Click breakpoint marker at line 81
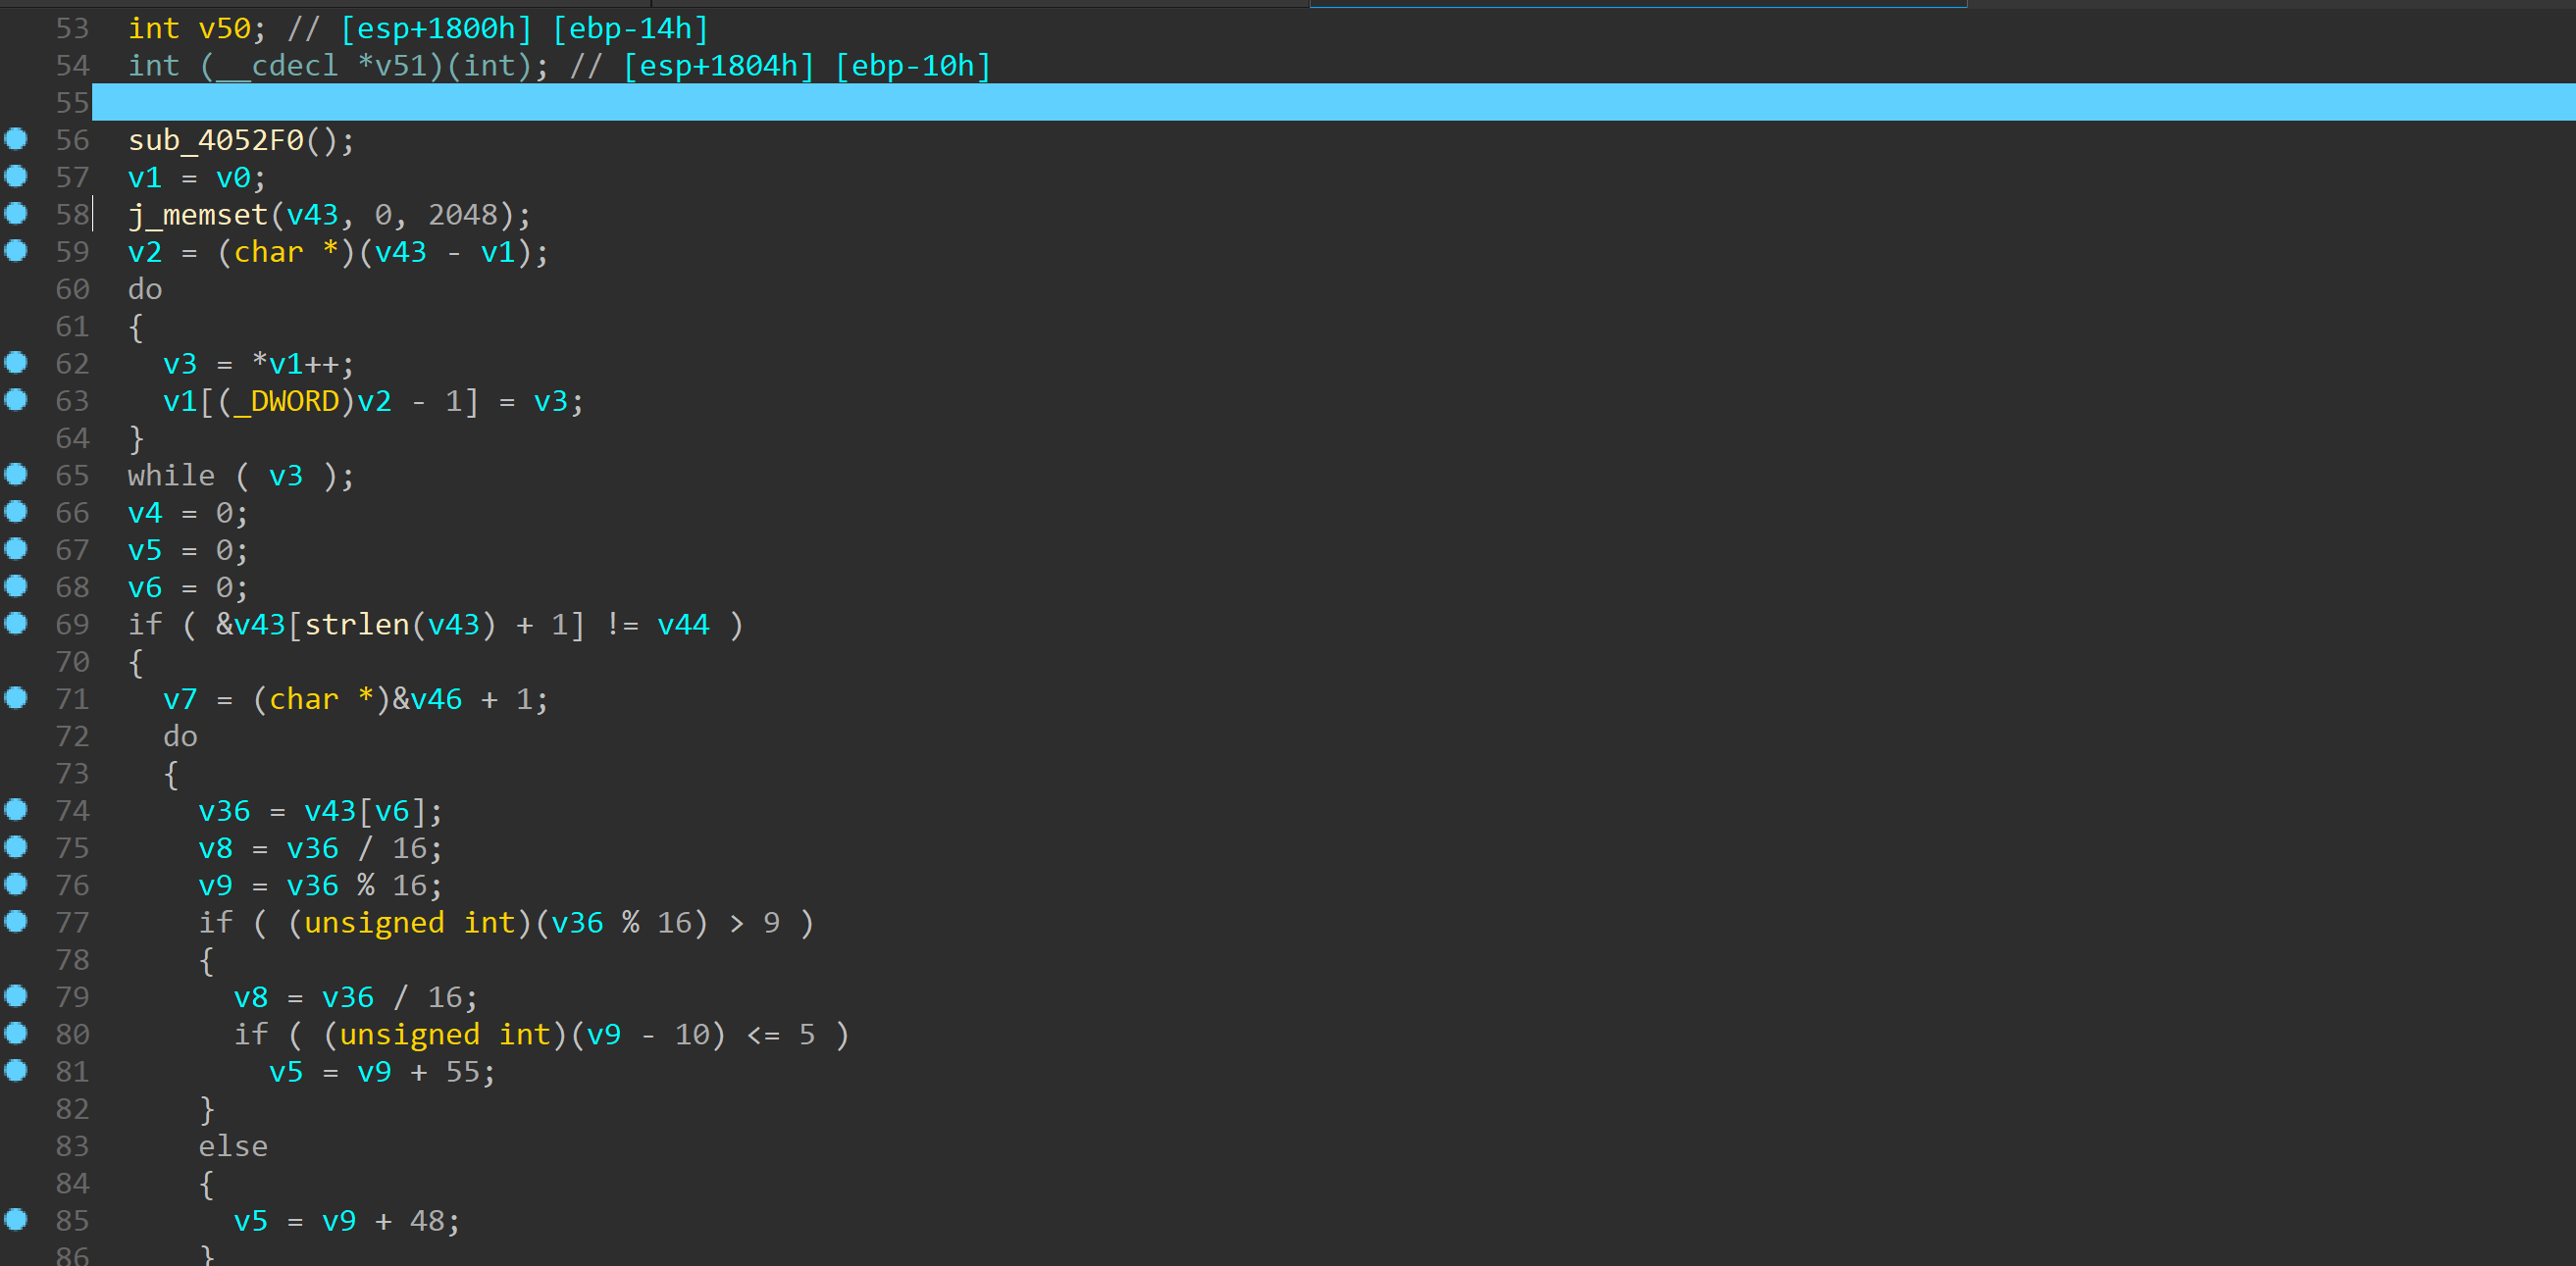The image size is (2576, 1266). click(x=16, y=1070)
